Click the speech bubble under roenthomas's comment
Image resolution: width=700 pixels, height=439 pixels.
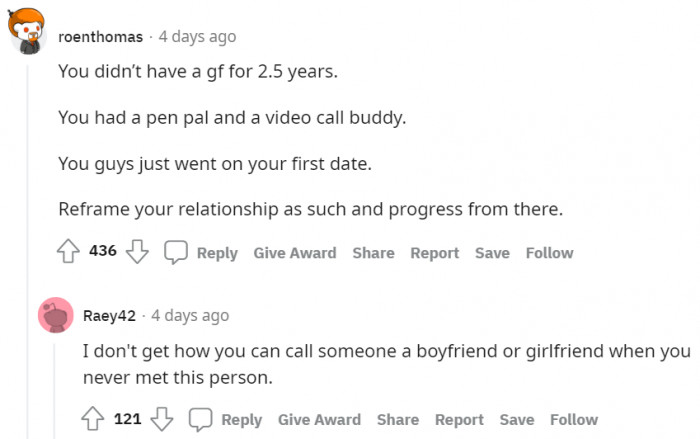click(176, 253)
